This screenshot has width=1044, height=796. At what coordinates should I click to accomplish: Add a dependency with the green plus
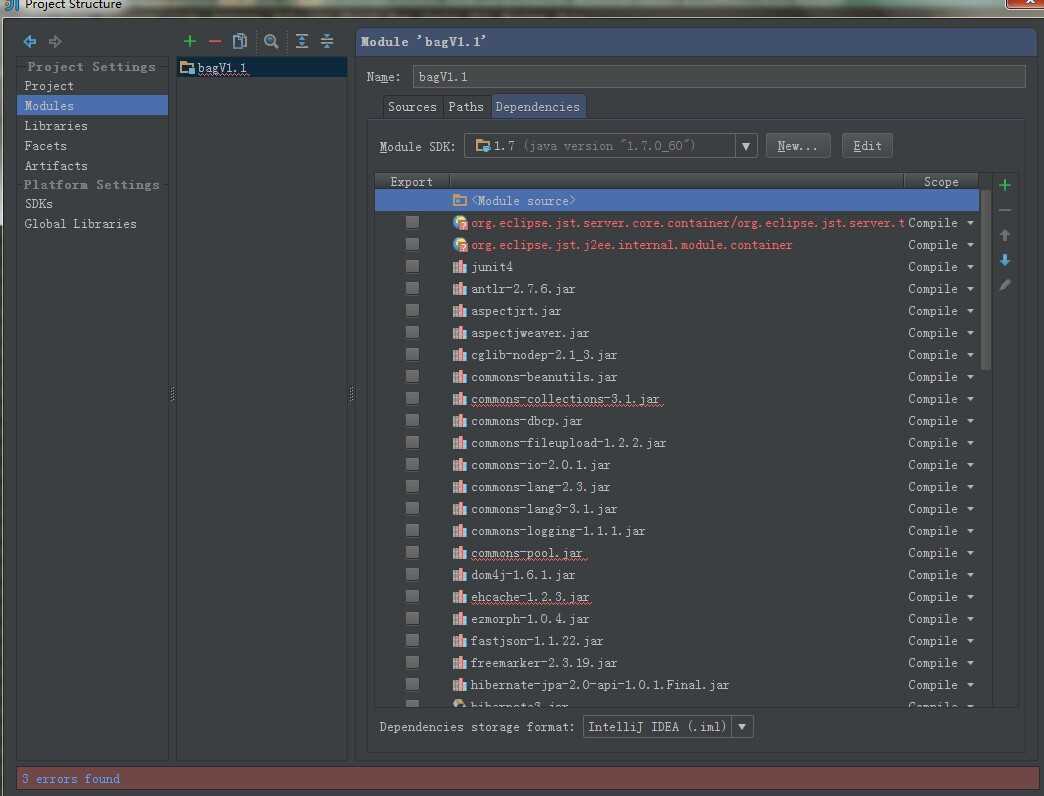(x=1005, y=185)
